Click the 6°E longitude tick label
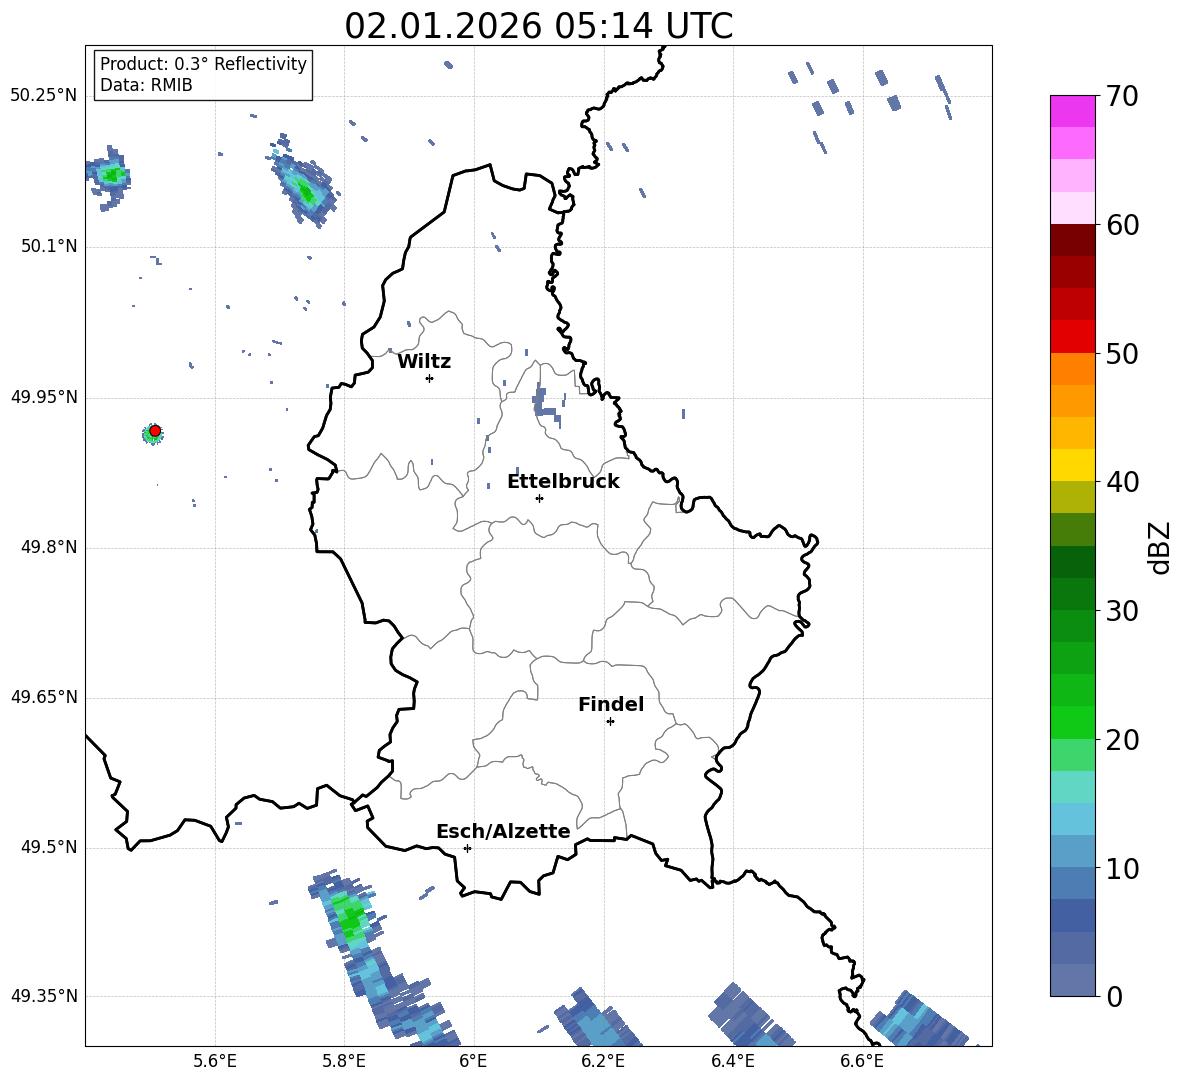Image resolution: width=1184 pixels, height=1081 pixels. coord(473,1062)
